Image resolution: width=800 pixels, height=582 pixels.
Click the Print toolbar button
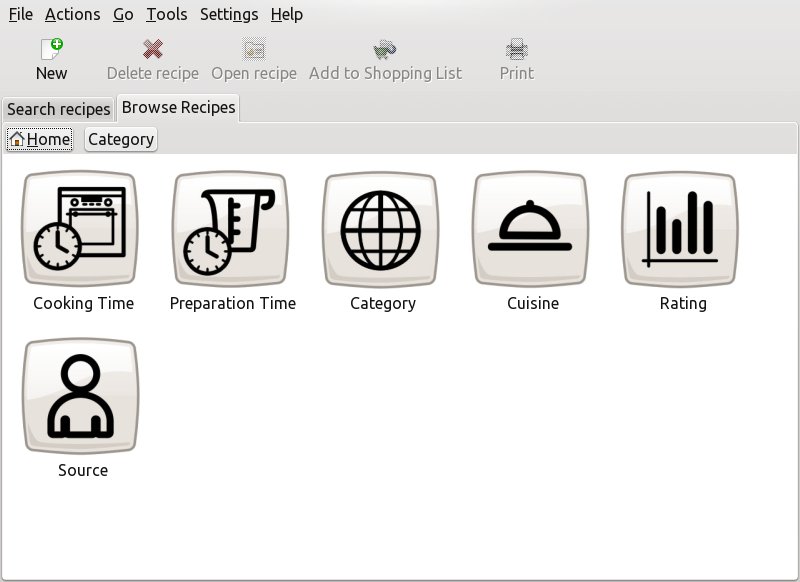(x=517, y=60)
